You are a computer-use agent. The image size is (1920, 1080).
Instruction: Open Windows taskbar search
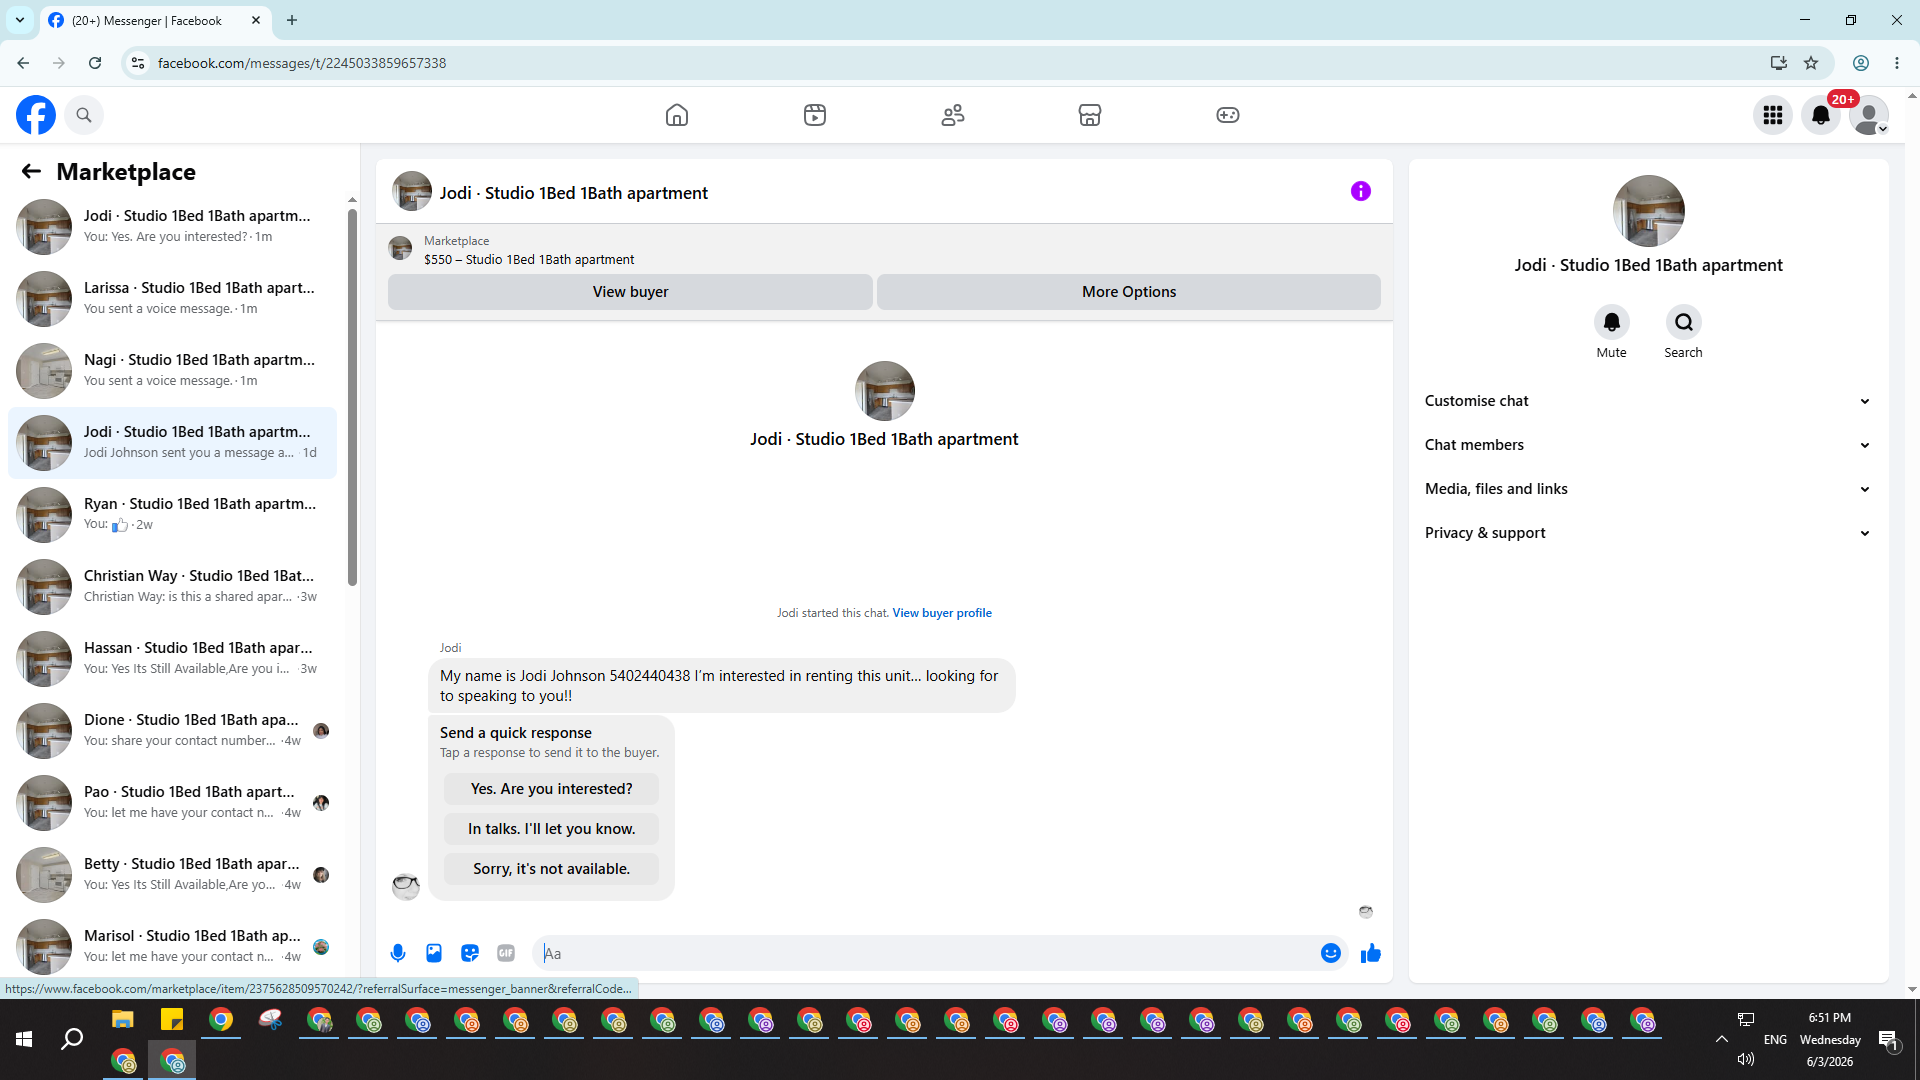(72, 1040)
